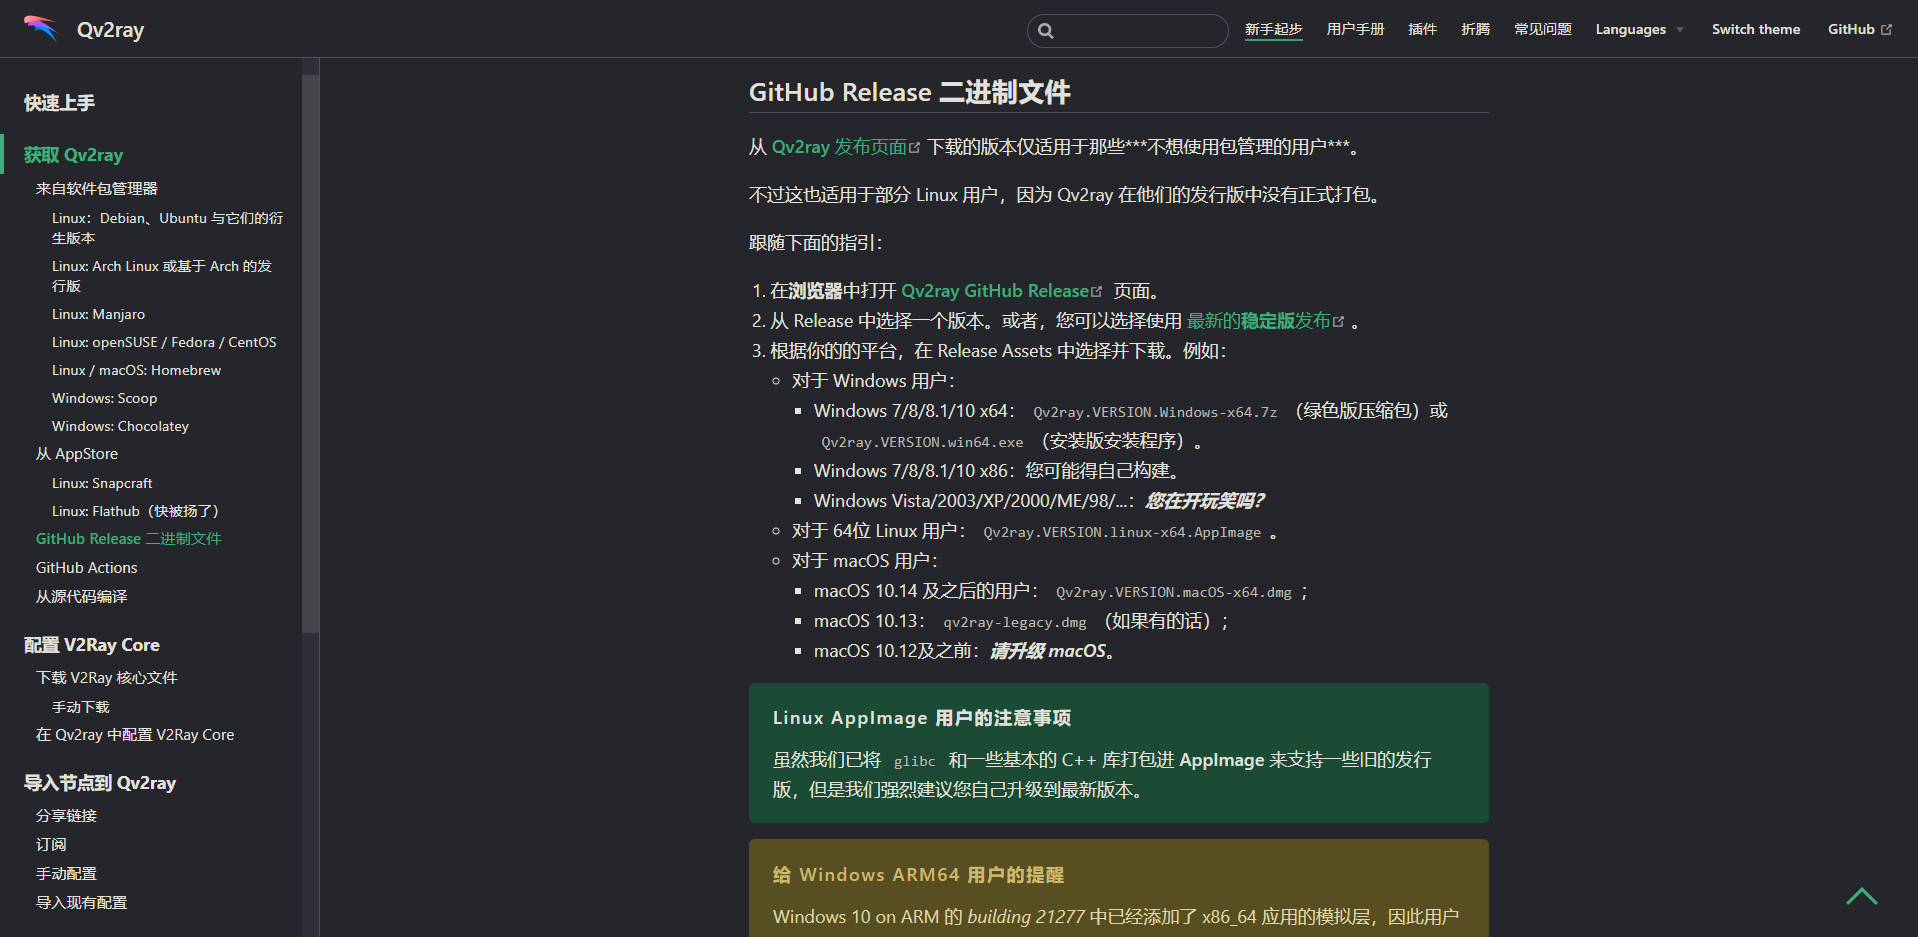This screenshot has width=1918, height=937.
Task: Click the back-to-top arrow icon
Action: [x=1862, y=897]
